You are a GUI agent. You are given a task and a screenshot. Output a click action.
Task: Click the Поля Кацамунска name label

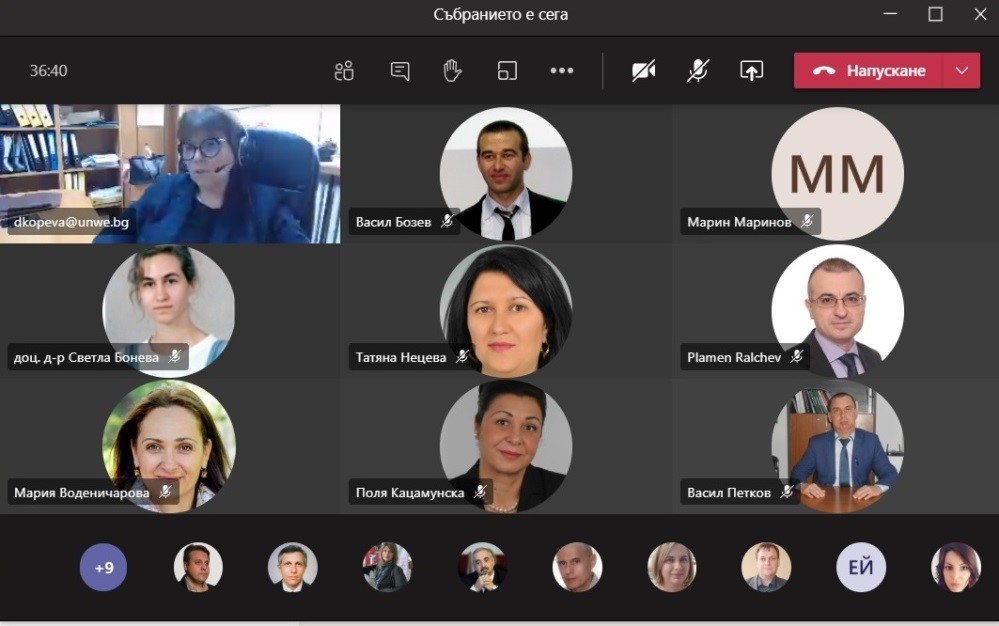click(410, 492)
